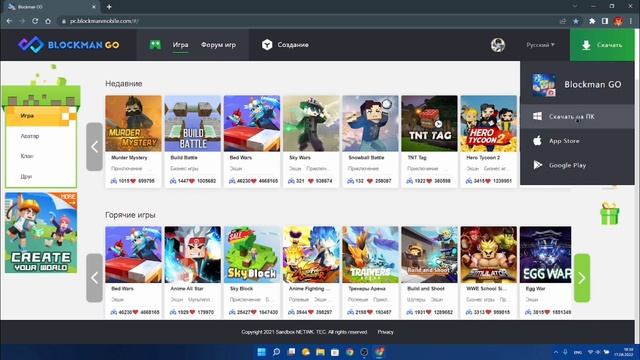Click the Blockman GO logo
Image resolution: width=640 pixels, height=360 pixels.
coord(69,44)
